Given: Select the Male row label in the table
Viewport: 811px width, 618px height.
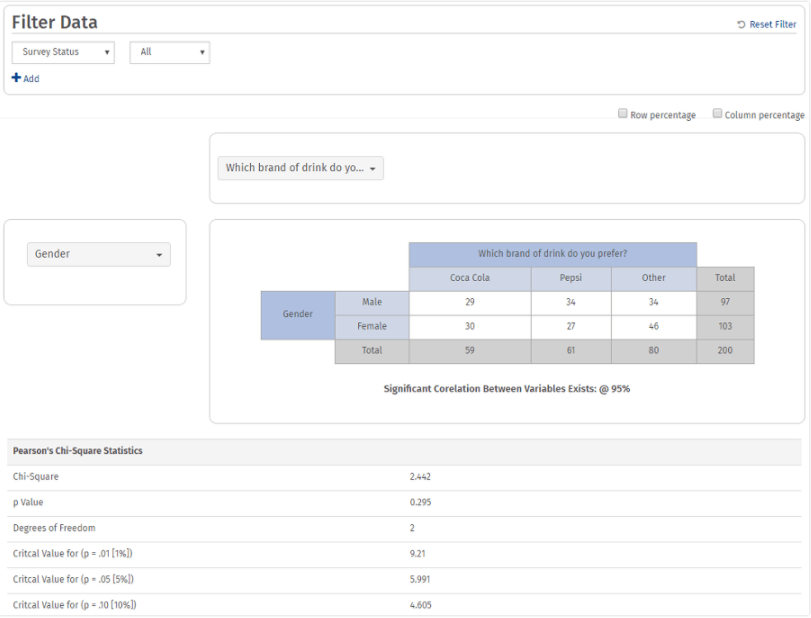Looking at the screenshot, I should (x=372, y=302).
